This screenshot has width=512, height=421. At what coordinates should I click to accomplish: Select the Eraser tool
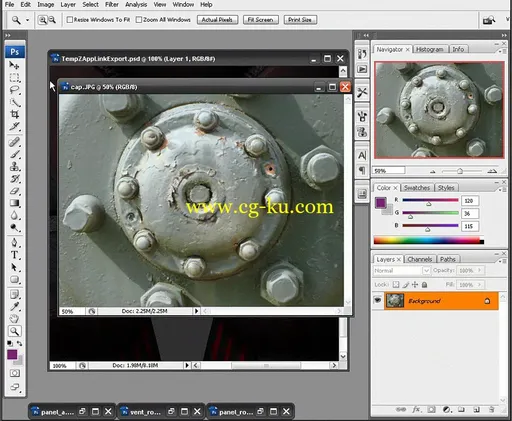(14, 191)
